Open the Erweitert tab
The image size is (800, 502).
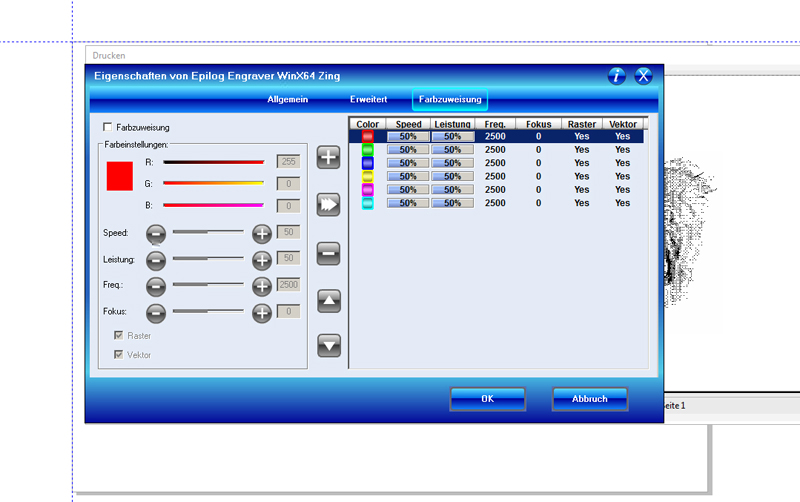tap(369, 100)
